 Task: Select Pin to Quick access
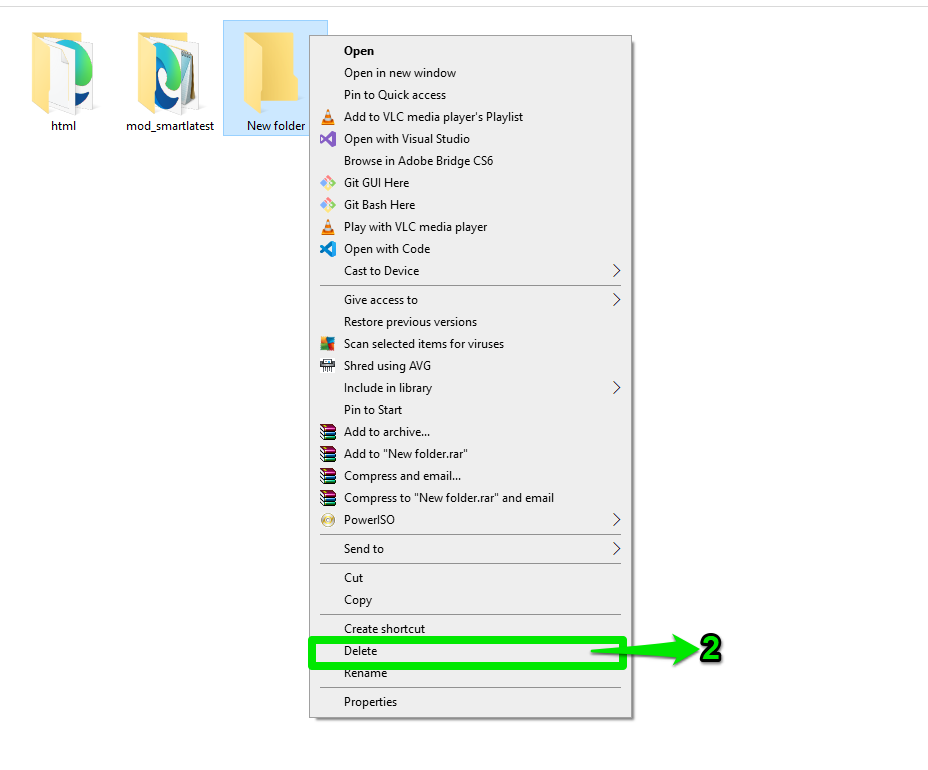coord(471,95)
